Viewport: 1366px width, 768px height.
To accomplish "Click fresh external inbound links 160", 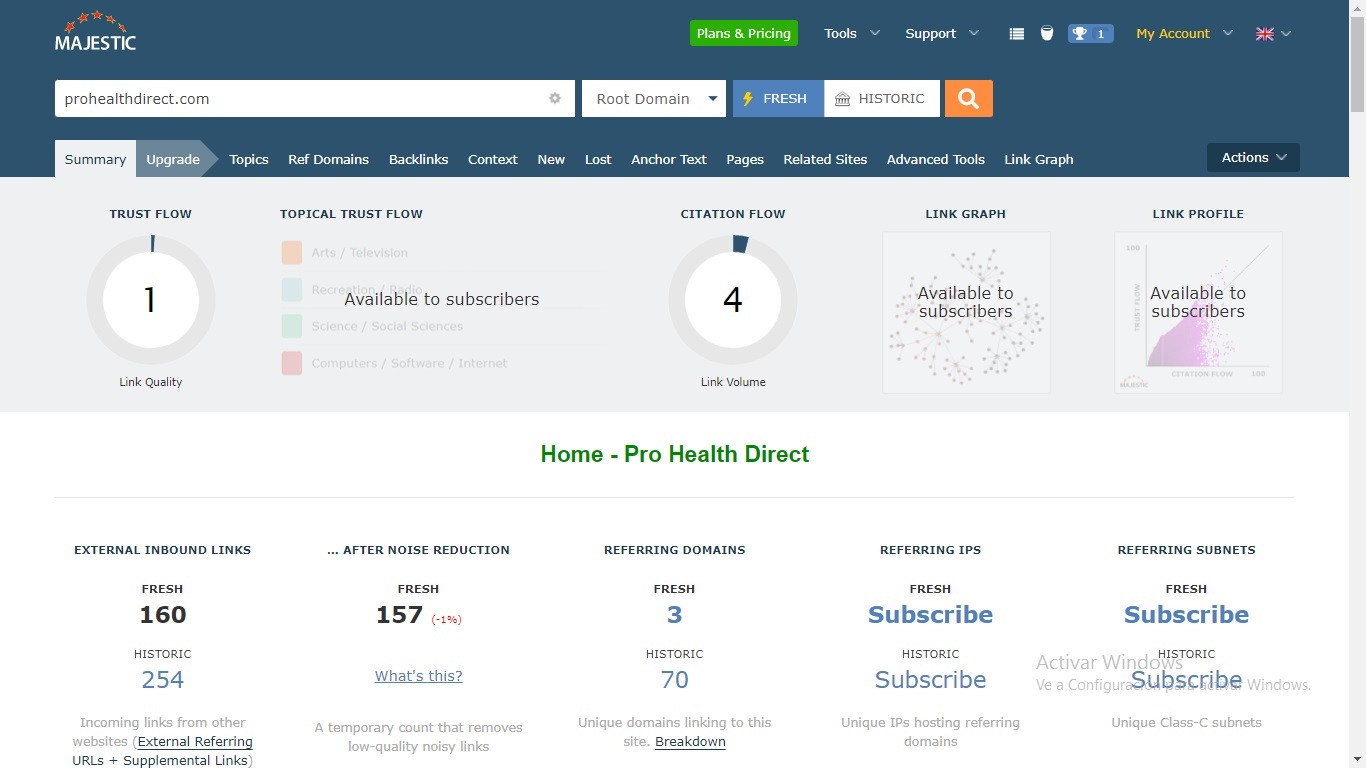I will click(163, 615).
